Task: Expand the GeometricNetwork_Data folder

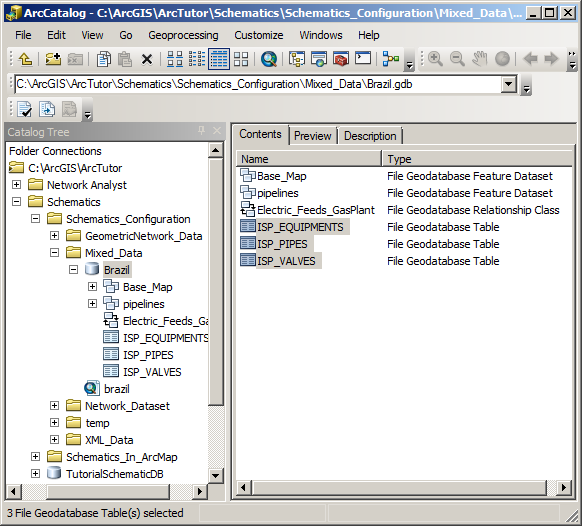Action: (54, 236)
